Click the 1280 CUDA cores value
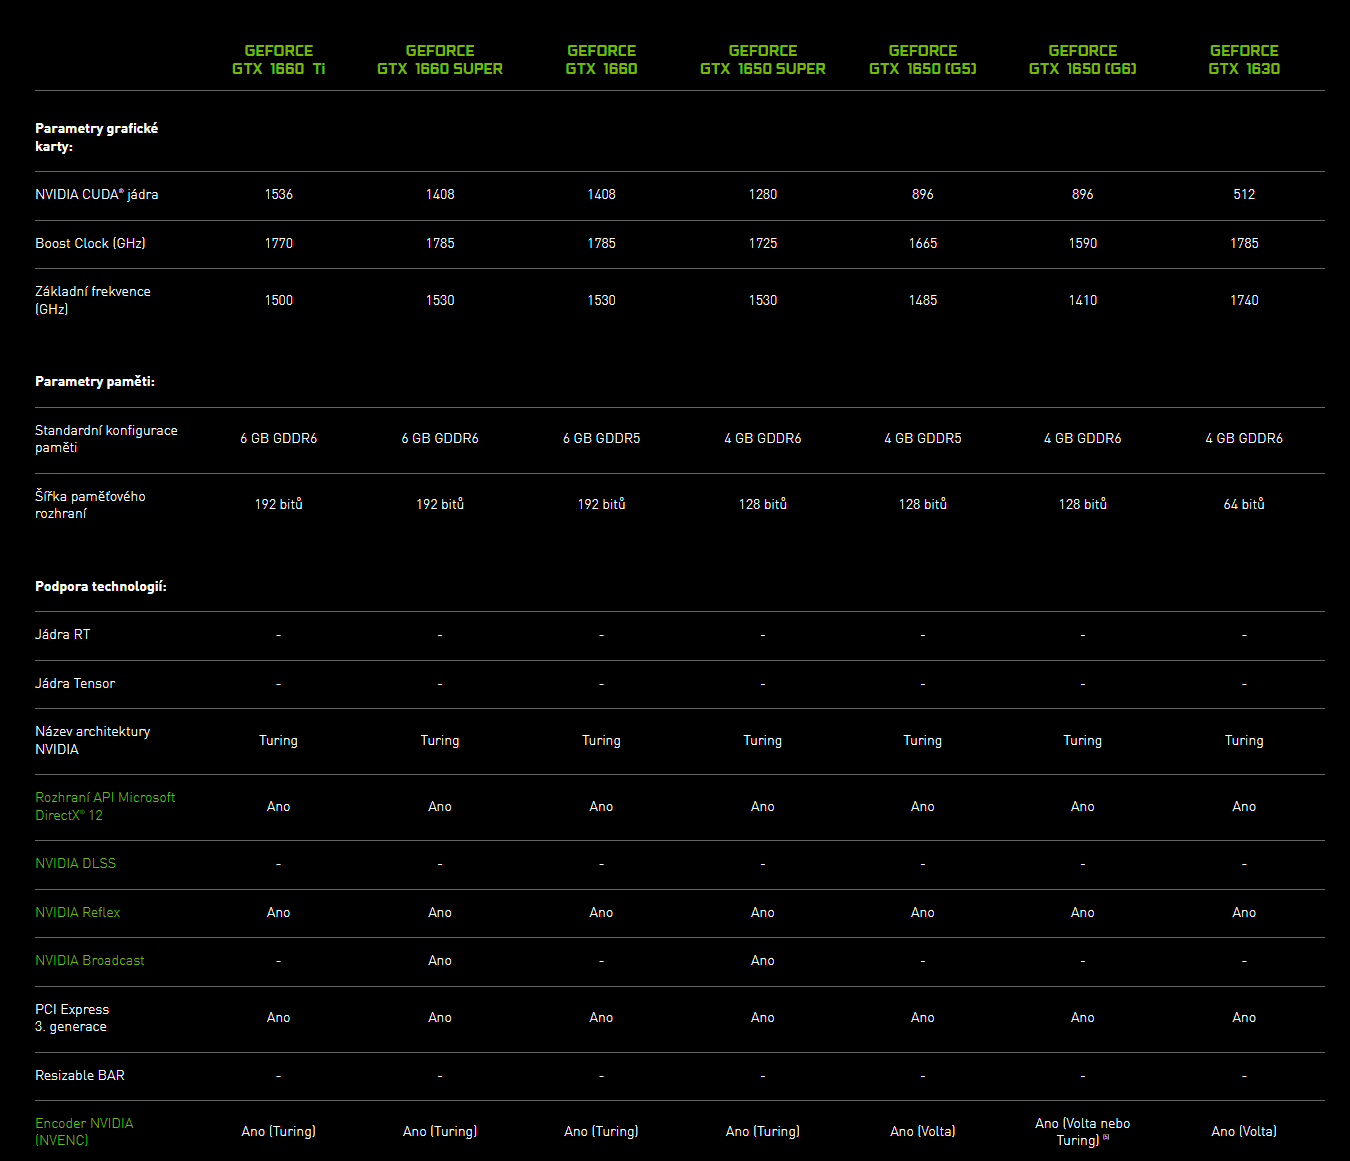This screenshot has width=1350, height=1161. [763, 194]
